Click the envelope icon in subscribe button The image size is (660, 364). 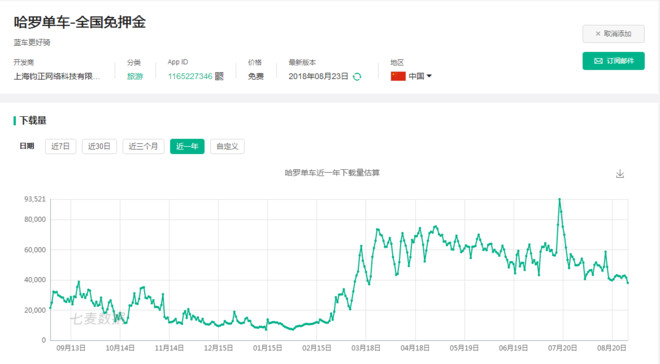click(x=598, y=61)
